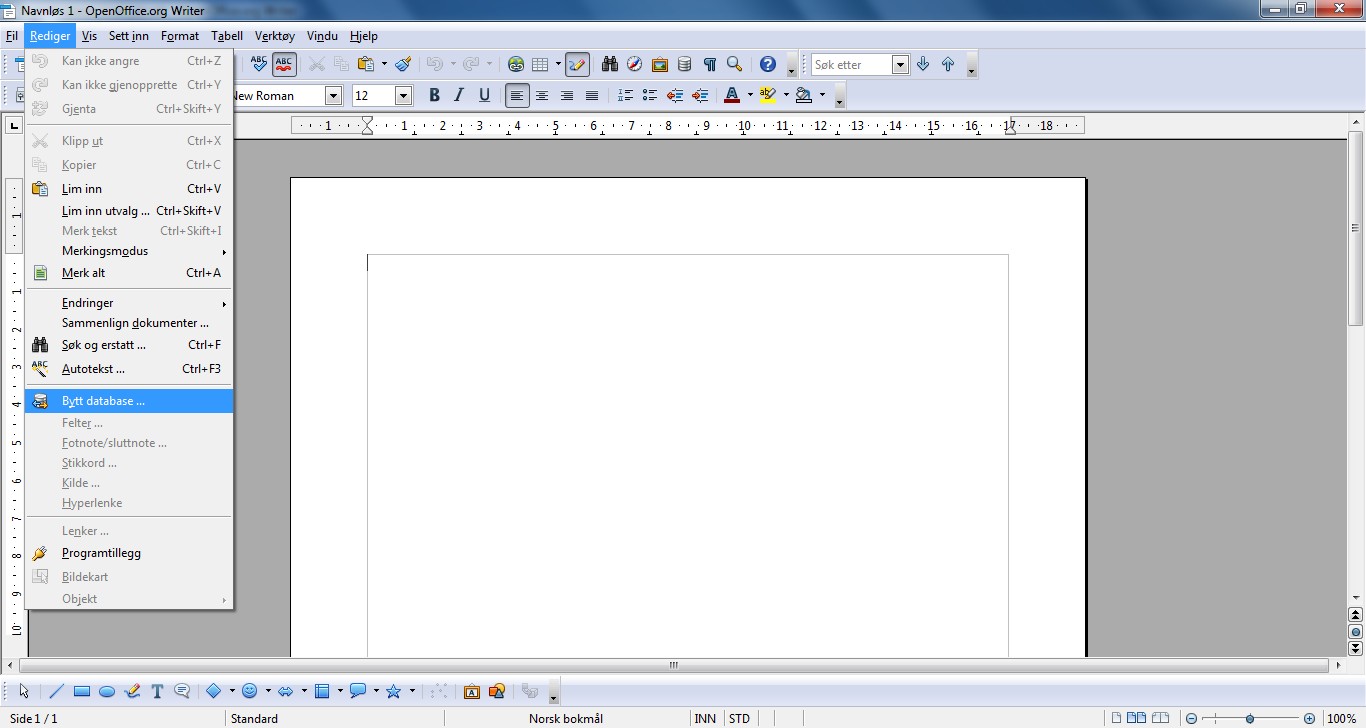Open the Paste icon's dropdown arrow
The image size is (1366, 728).
pos(383,64)
